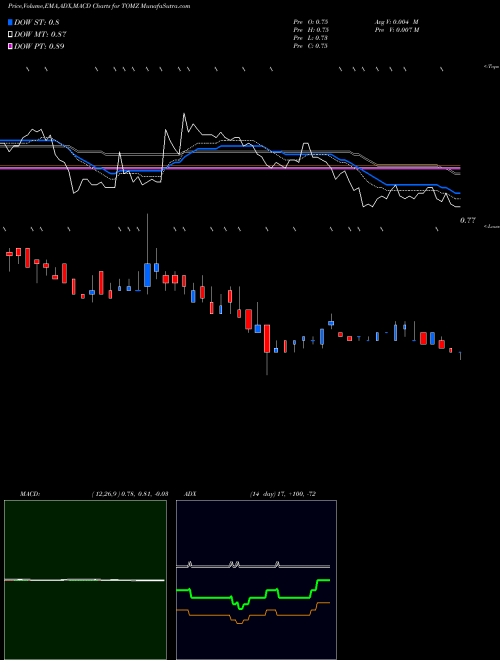Click inside the dark blue ADX chart panel
The height and width of the screenshot is (660, 500).
pos(256,580)
